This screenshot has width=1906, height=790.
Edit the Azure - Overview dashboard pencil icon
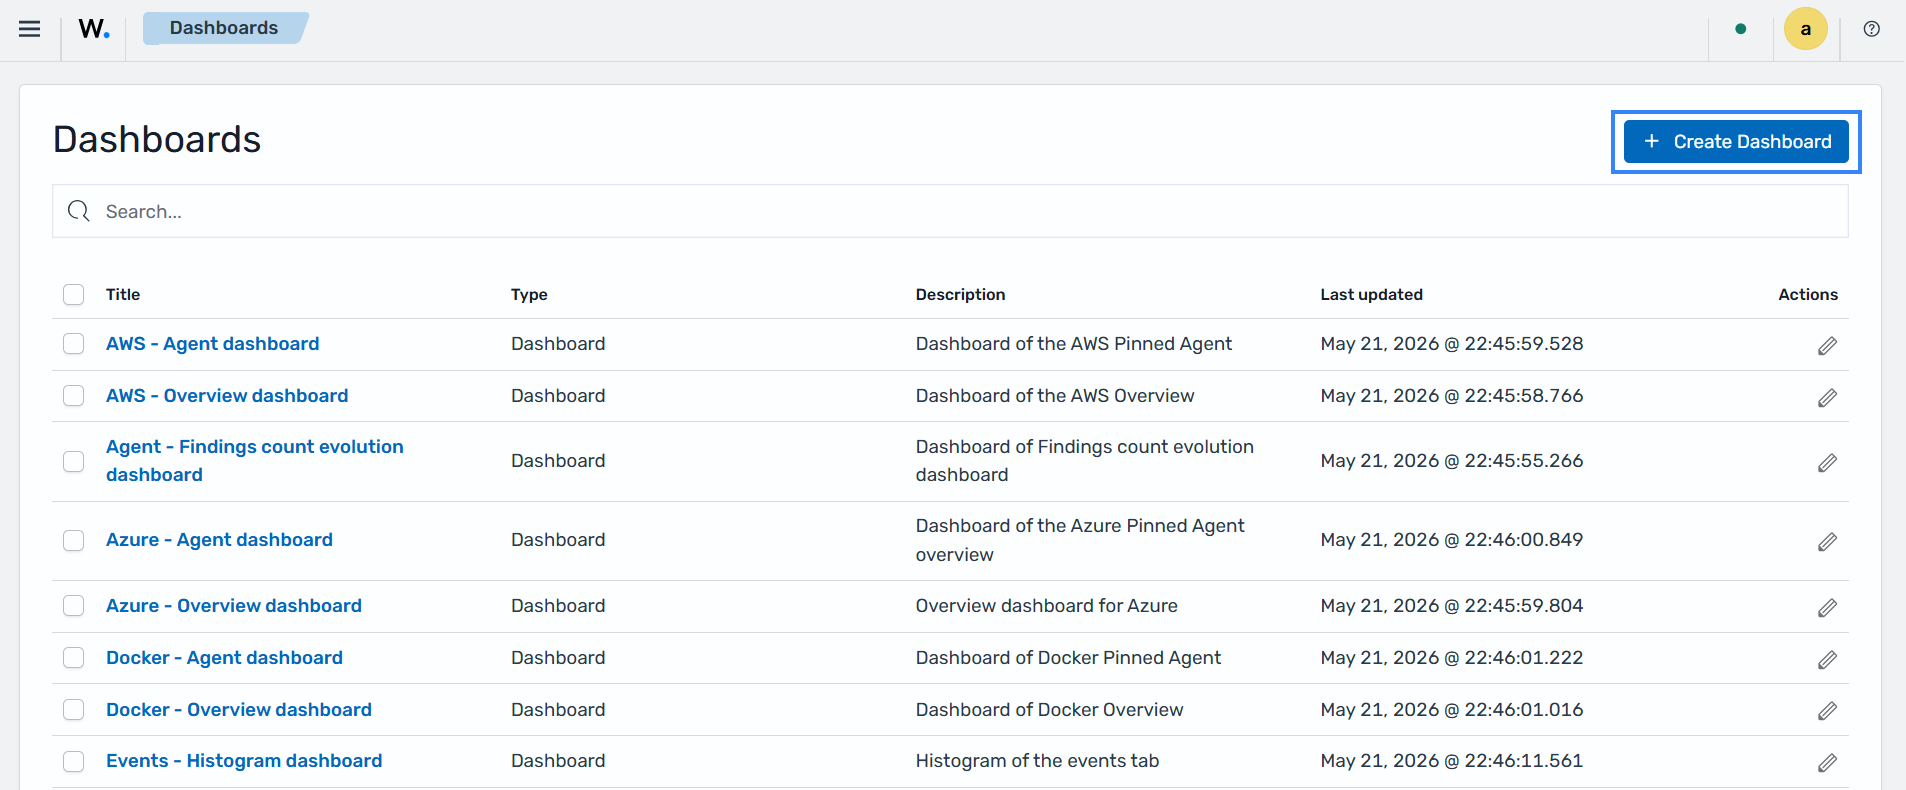coord(1827,608)
